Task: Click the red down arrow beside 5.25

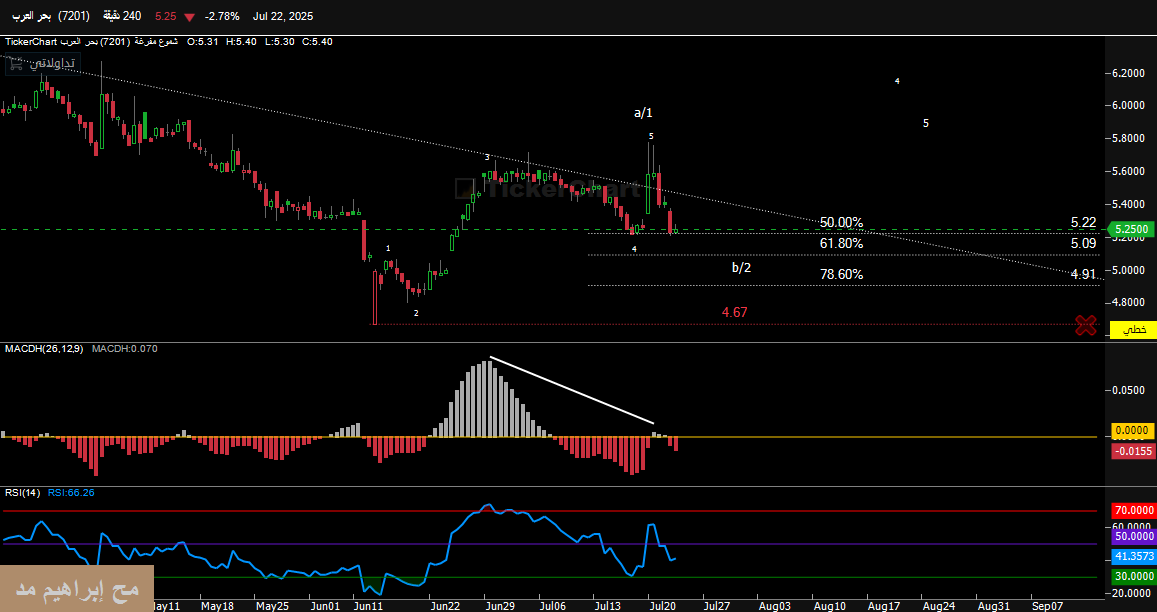Action: [x=190, y=16]
